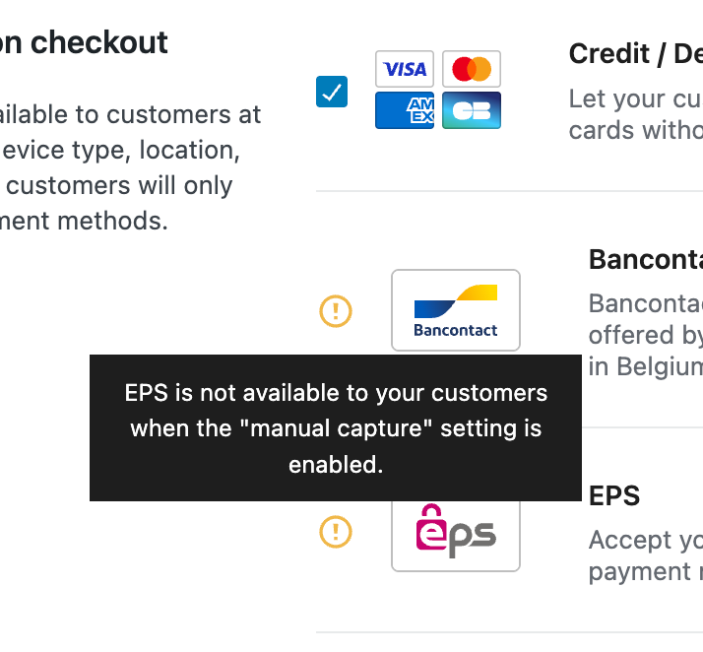Viewport: 703px width, 652px height.
Task: Click the EPS manual capture tooltip
Action: click(x=336, y=428)
